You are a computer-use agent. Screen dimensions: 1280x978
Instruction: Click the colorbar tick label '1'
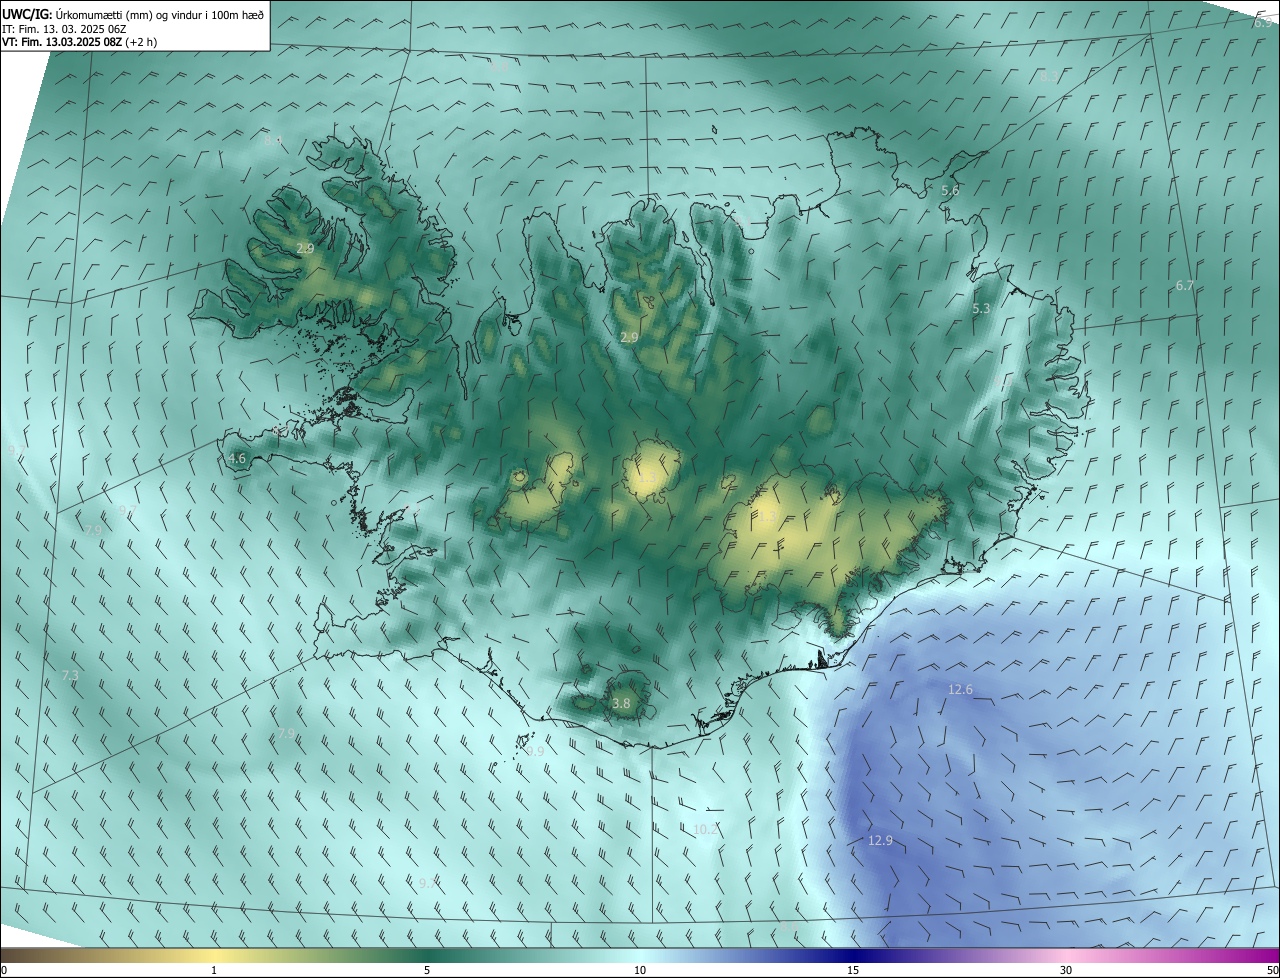(214, 970)
